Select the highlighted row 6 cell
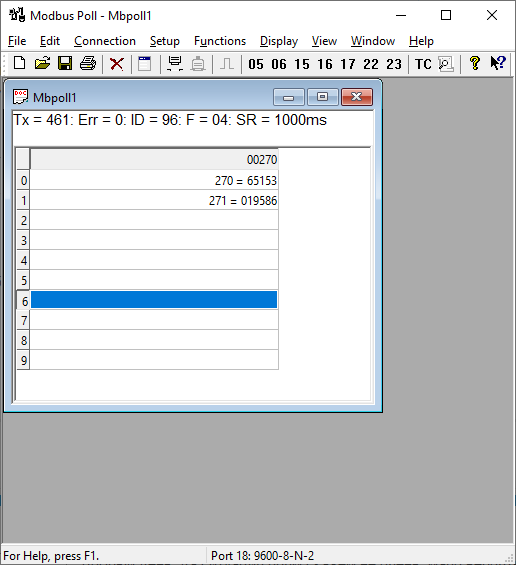The height and width of the screenshot is (565, 516). pos(154,300)
